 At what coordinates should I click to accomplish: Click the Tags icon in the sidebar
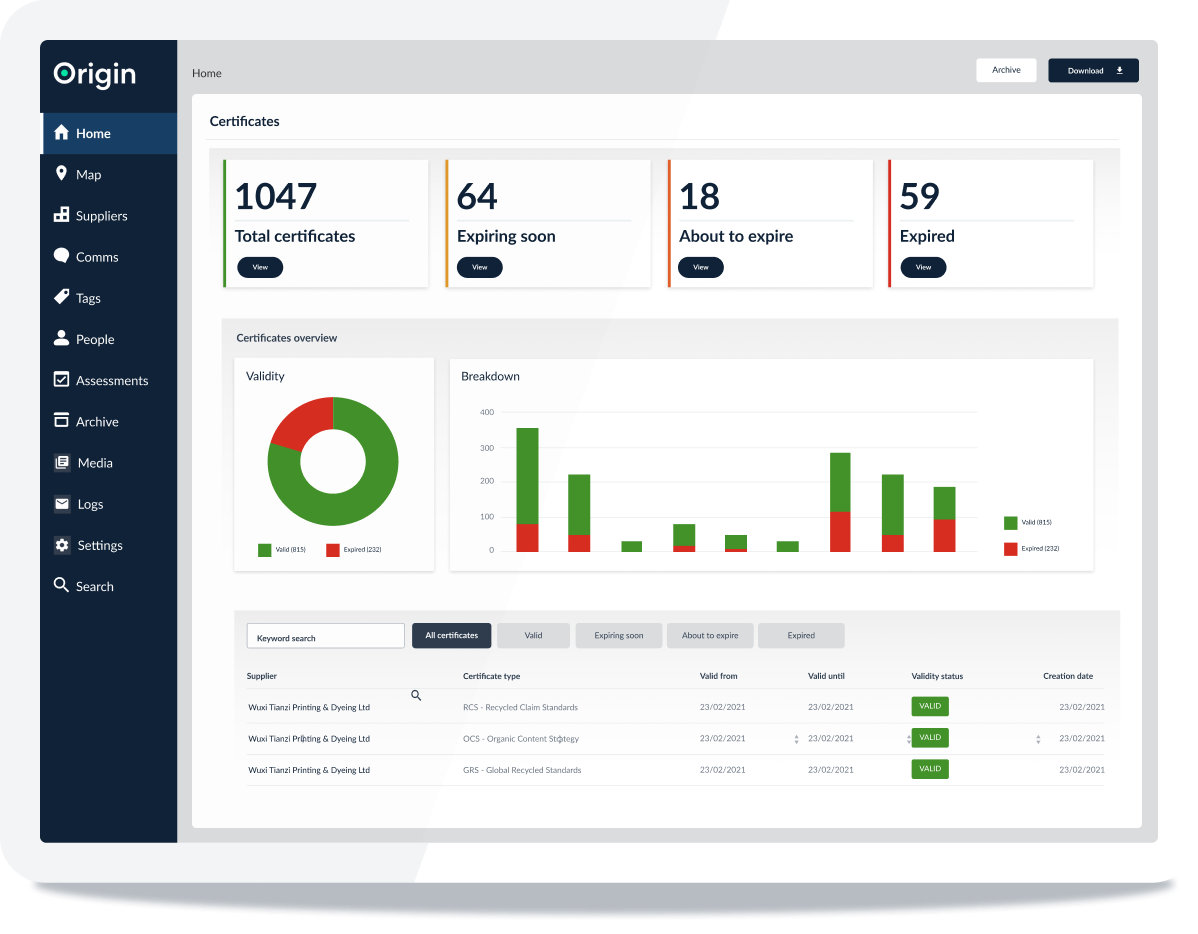tap(62, 297)
